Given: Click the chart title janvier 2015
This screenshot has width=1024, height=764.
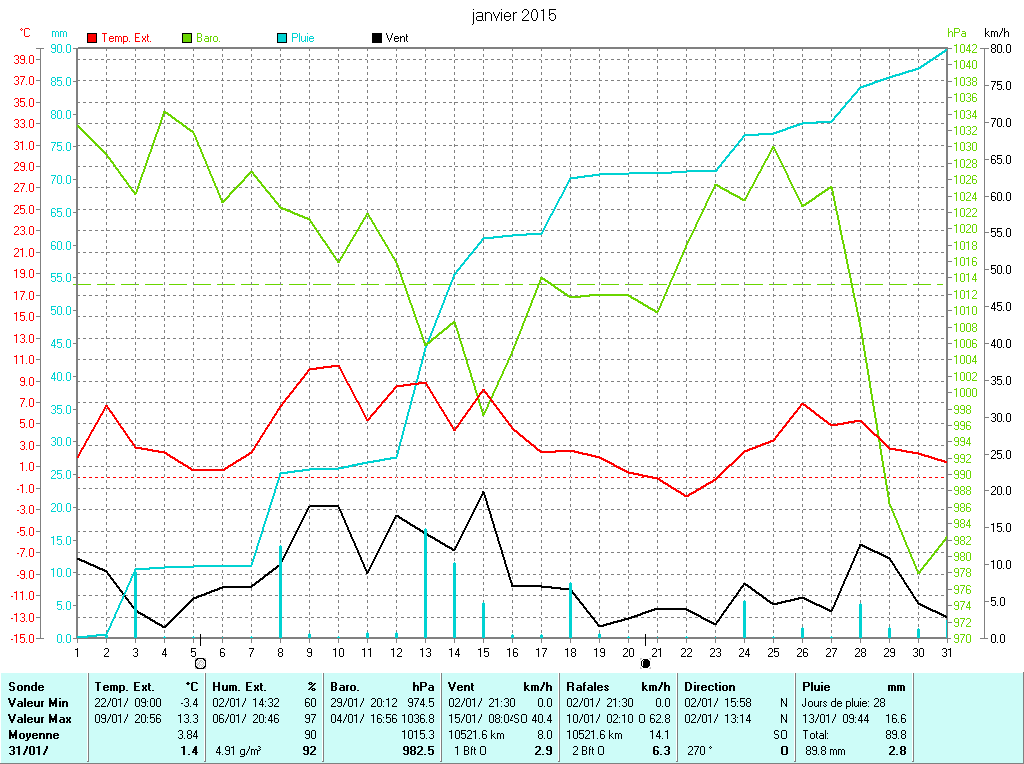Looking at the screenshot, I should click(x=514, y=16).
